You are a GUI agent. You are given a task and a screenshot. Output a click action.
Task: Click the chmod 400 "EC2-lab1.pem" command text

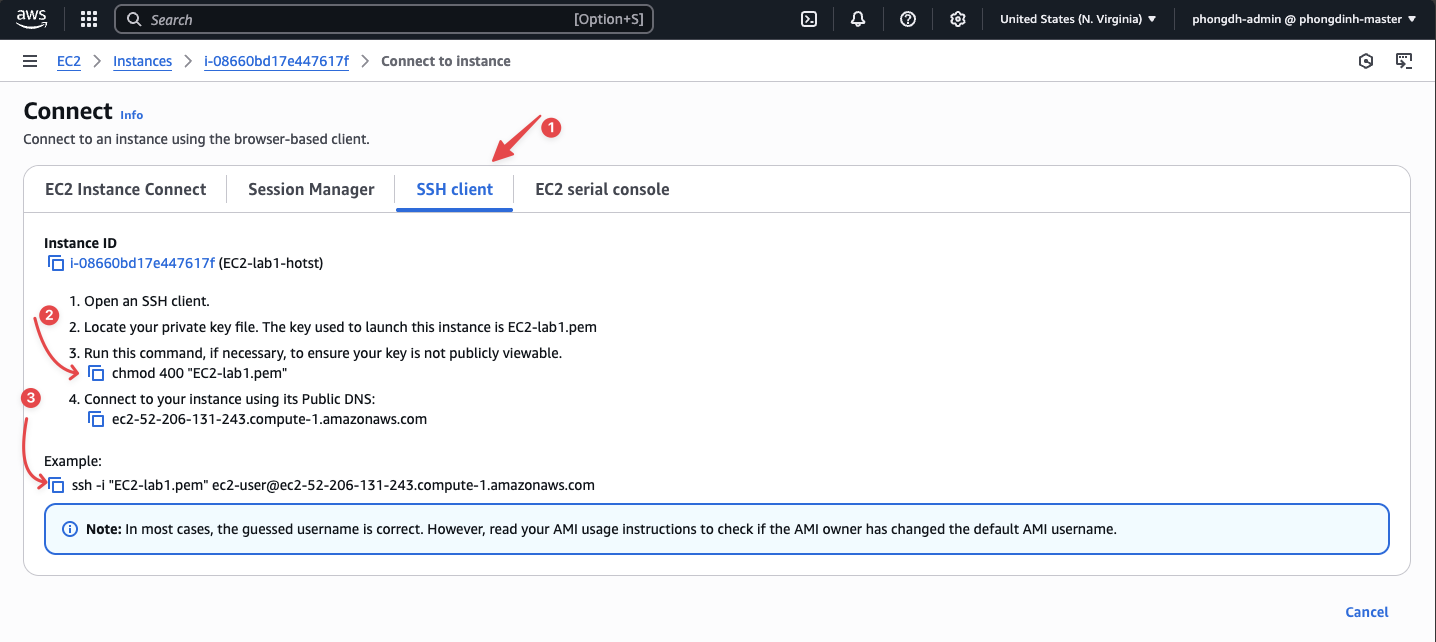[x=200, y=373]
